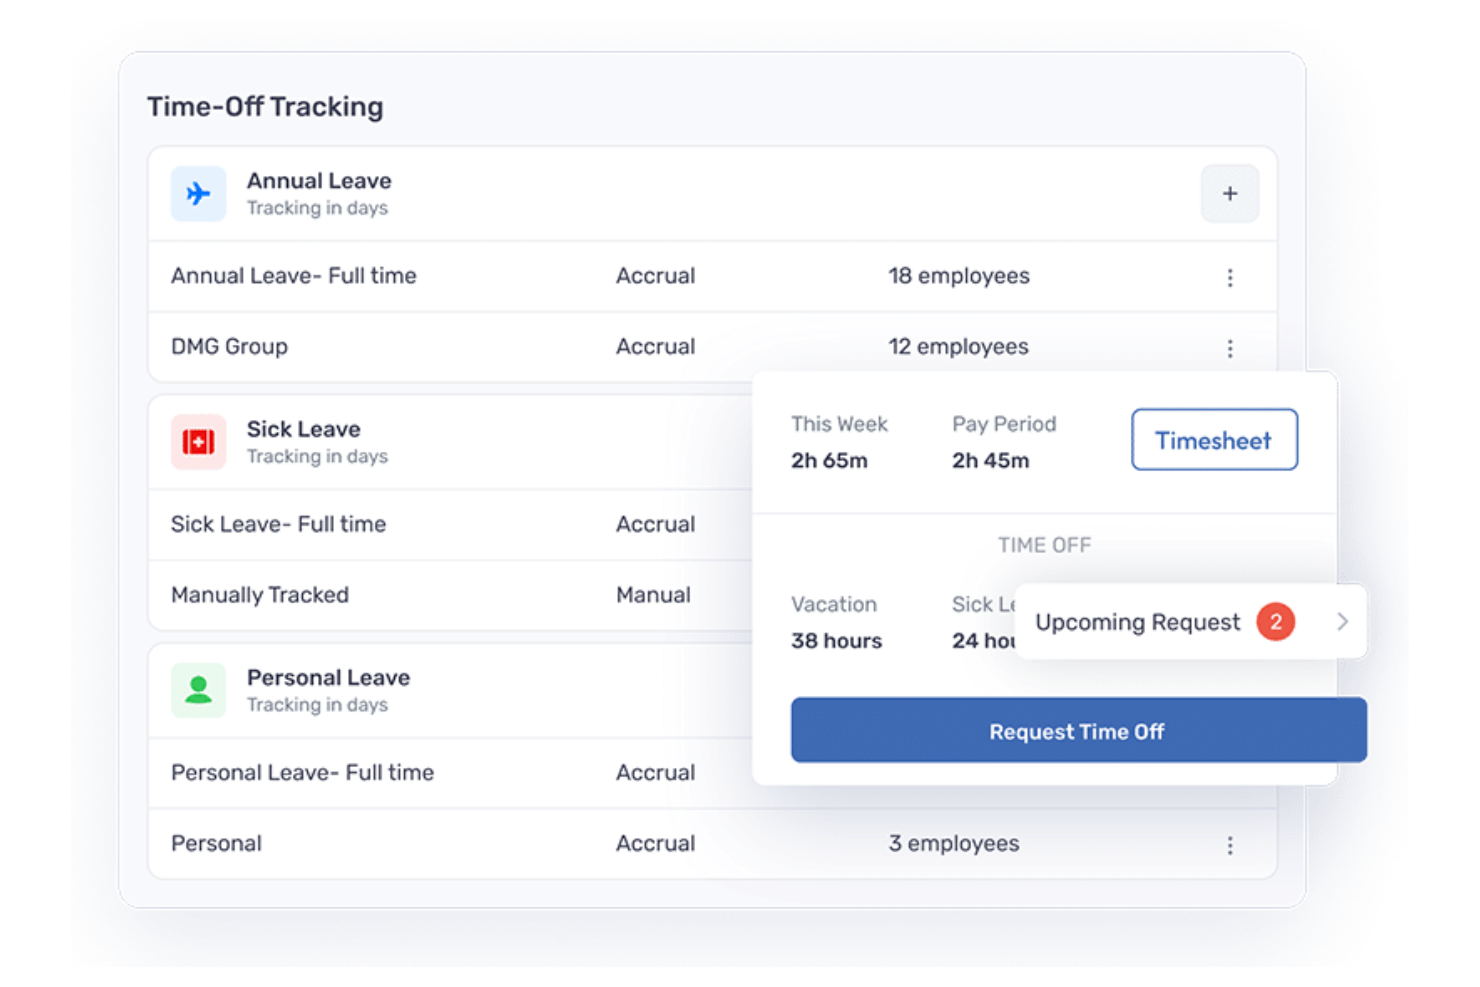Open the Manually Tracked Manual type selector
The height and width of the screenshot is (987, 1480).
(x=653, y=594)
